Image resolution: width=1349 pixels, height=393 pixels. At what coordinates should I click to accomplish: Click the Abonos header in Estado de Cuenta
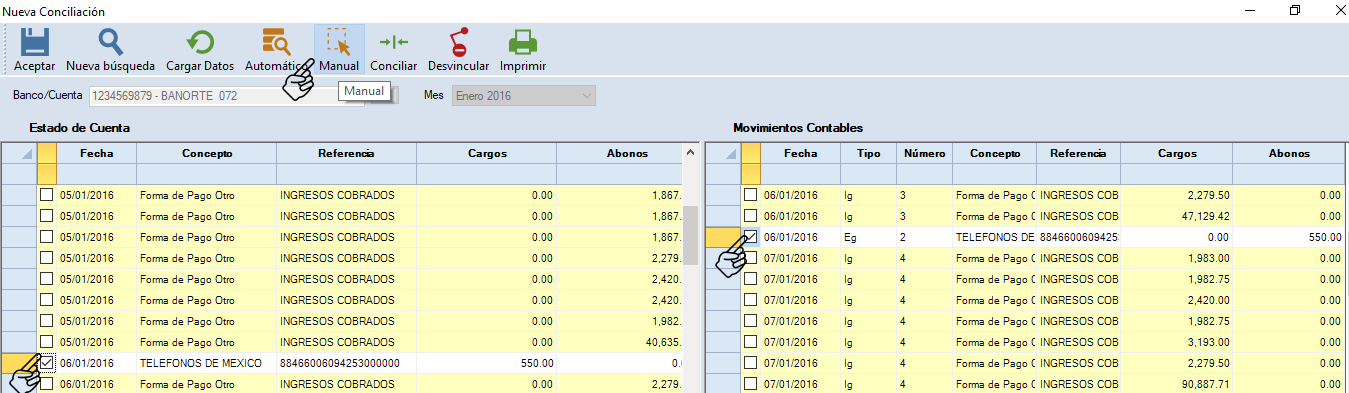627,154
